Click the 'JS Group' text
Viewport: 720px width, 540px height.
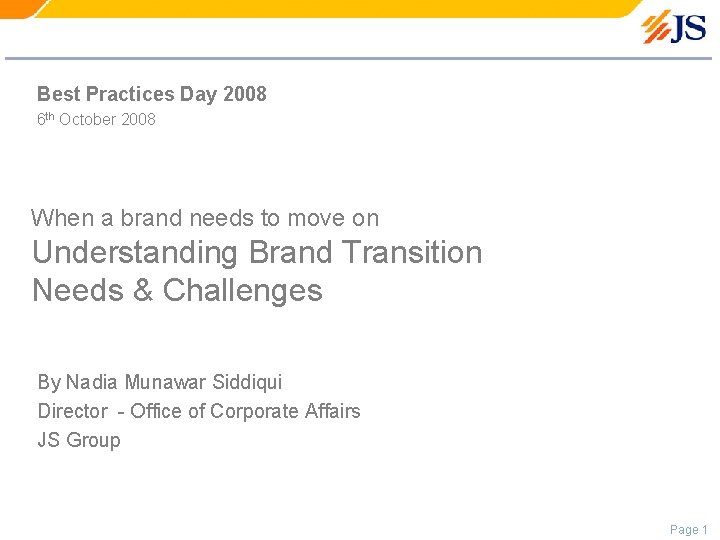click(x=79, y=440)
